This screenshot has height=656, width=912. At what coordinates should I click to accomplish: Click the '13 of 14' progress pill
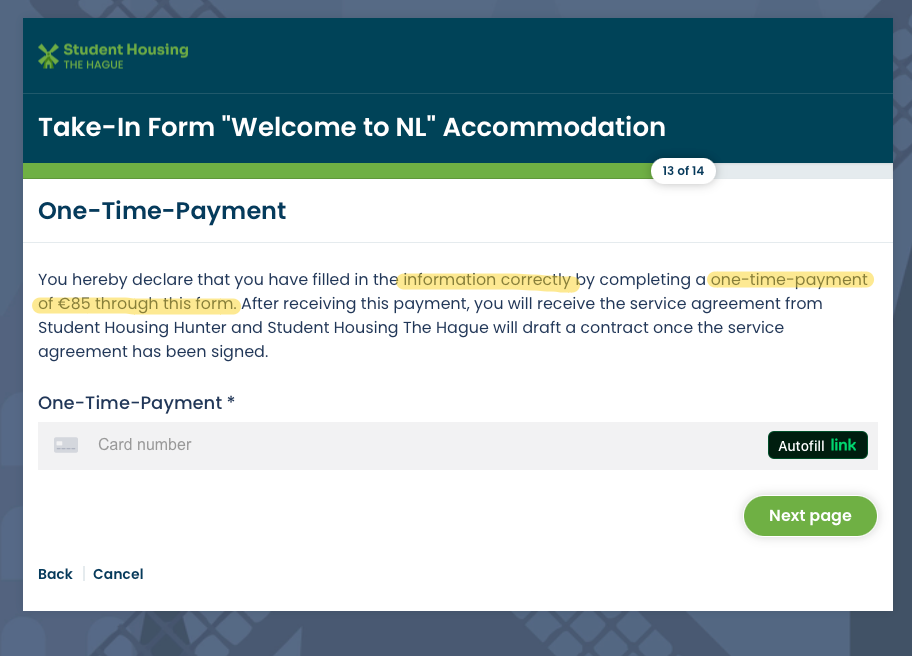click(683, 170)
